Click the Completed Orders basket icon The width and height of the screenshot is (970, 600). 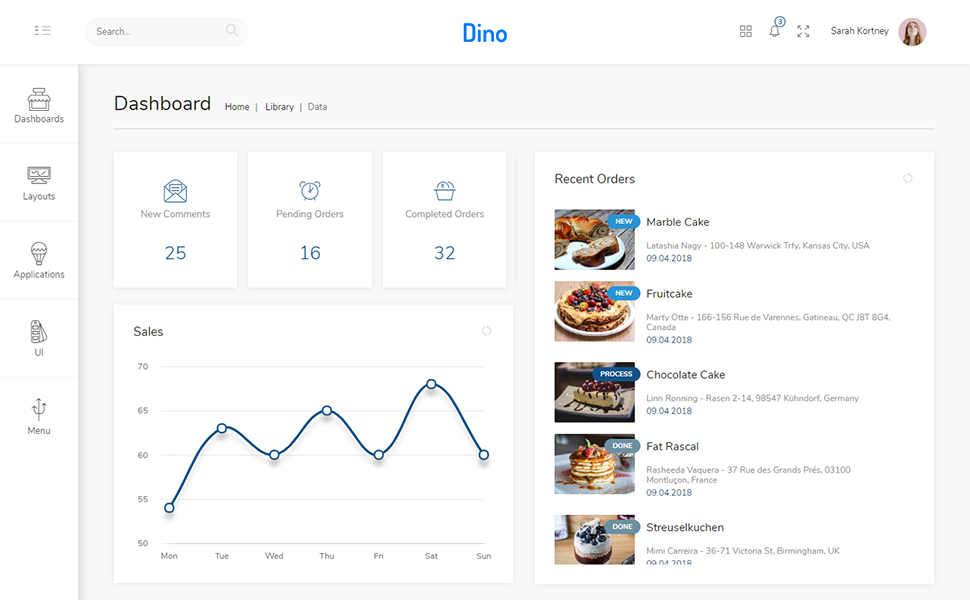[445, 190]
